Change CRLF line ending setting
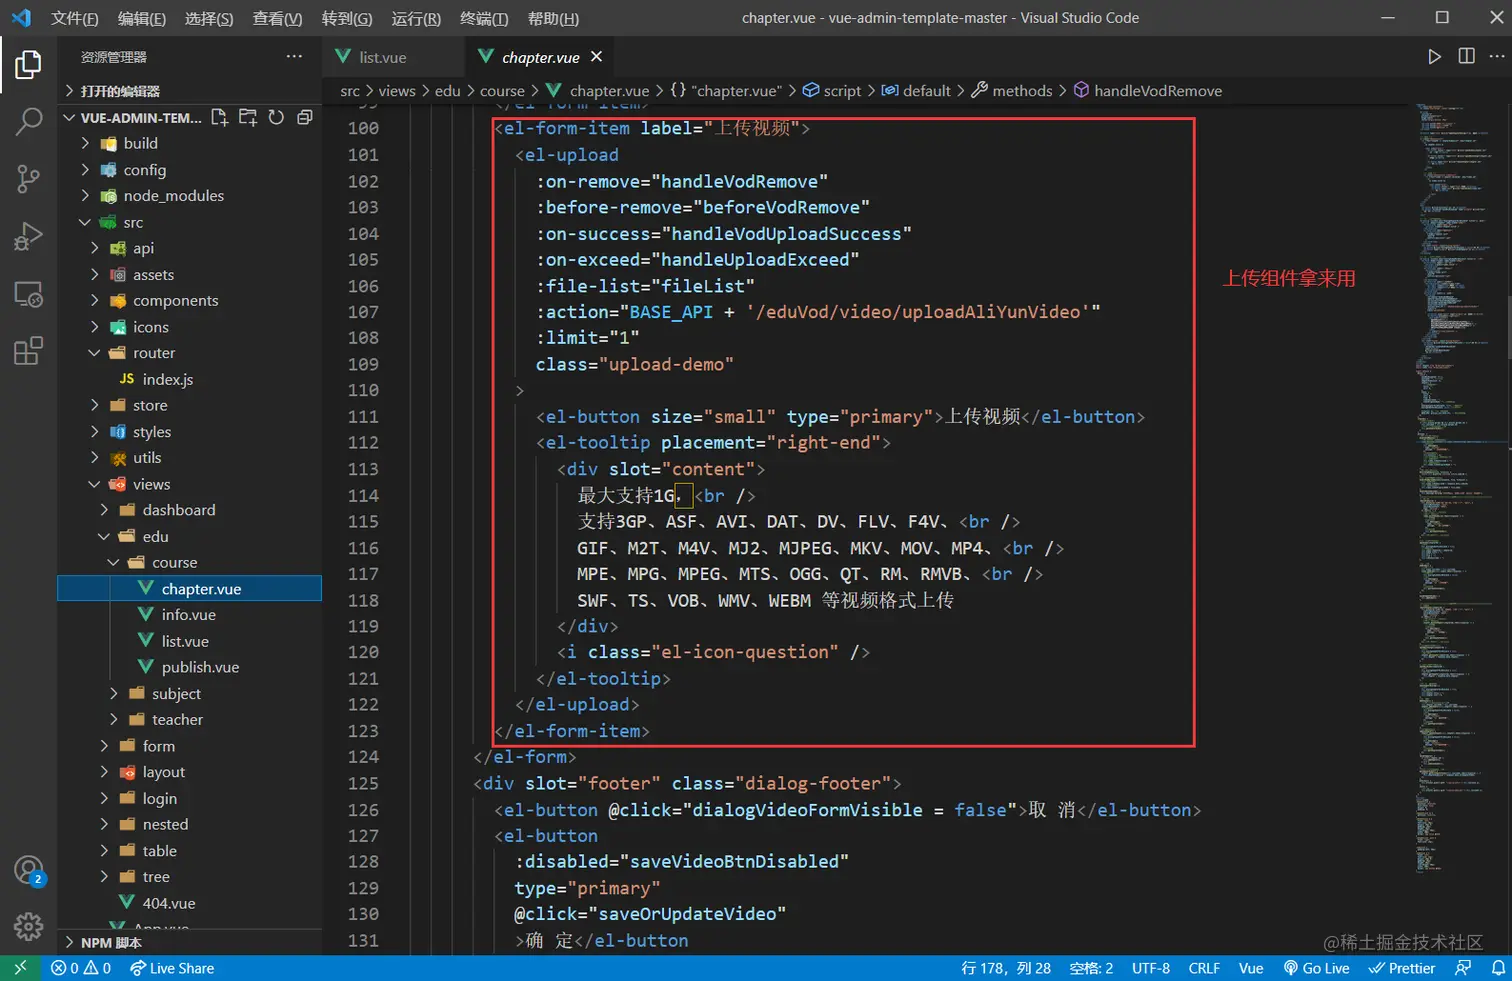 [x=1204, y=968]
